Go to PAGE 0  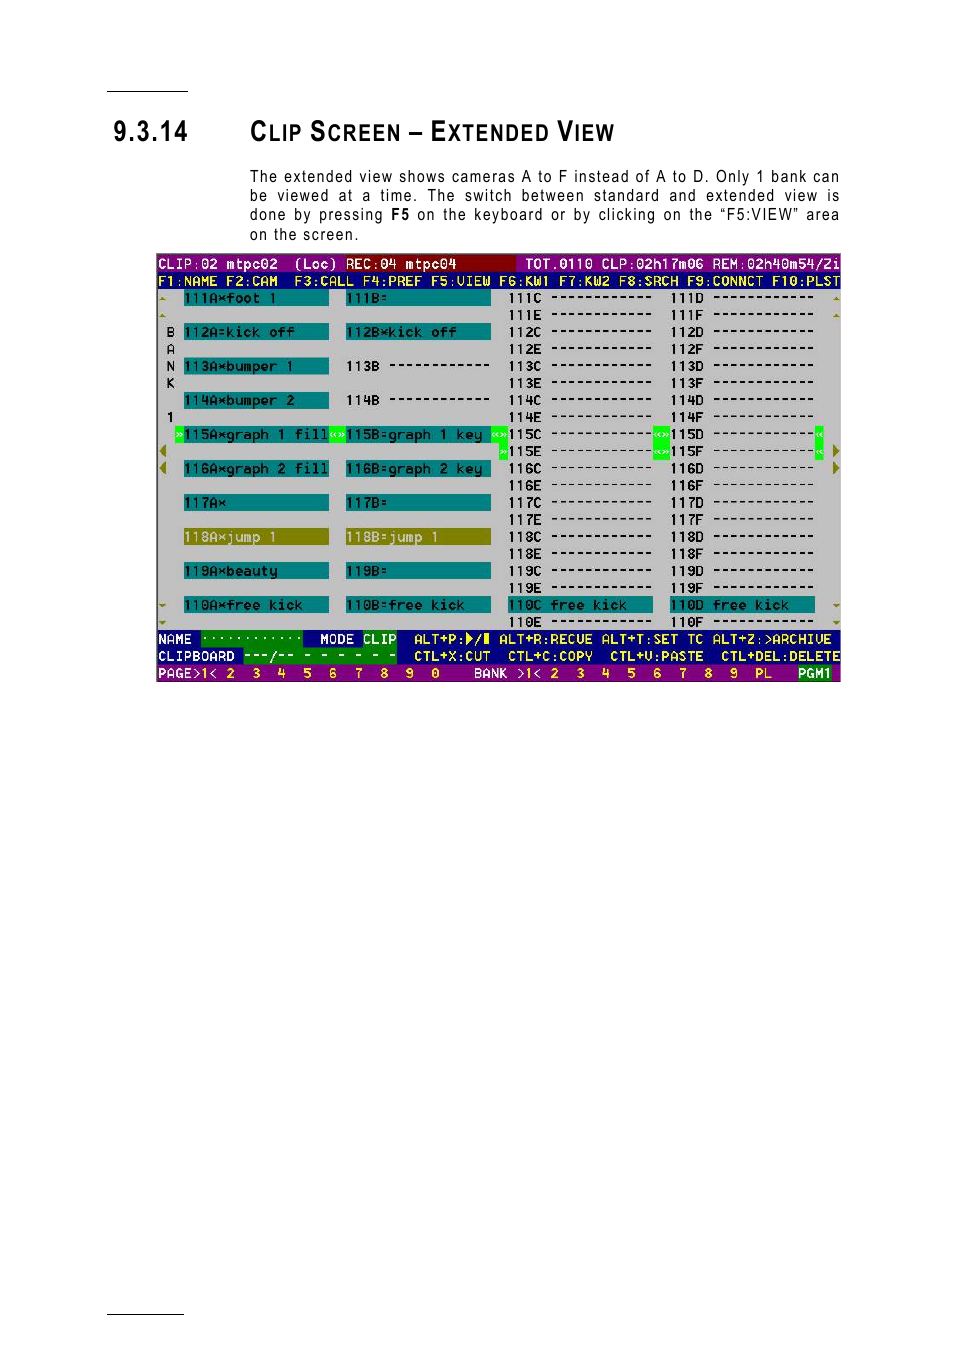[436, 674]
